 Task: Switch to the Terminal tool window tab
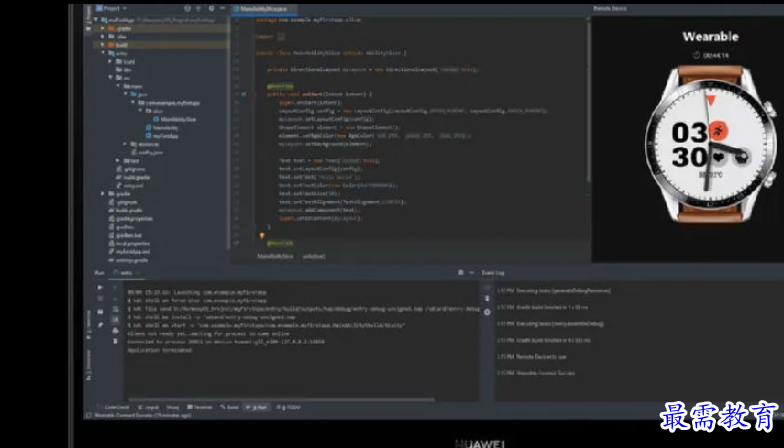[x=202, y=407]
